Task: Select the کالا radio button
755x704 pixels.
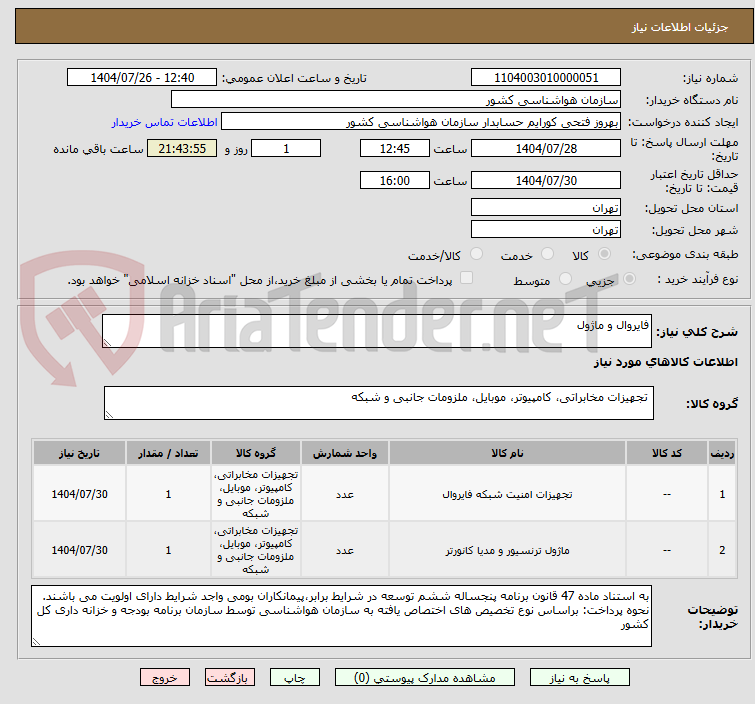Action: [604, 253]
